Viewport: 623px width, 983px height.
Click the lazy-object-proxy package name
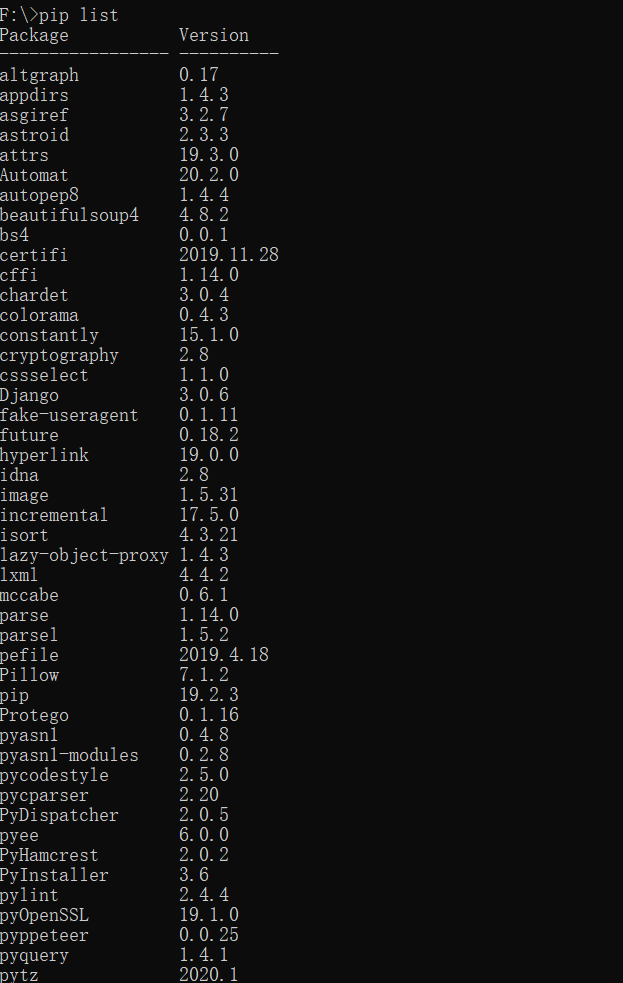tap(84, 556)
